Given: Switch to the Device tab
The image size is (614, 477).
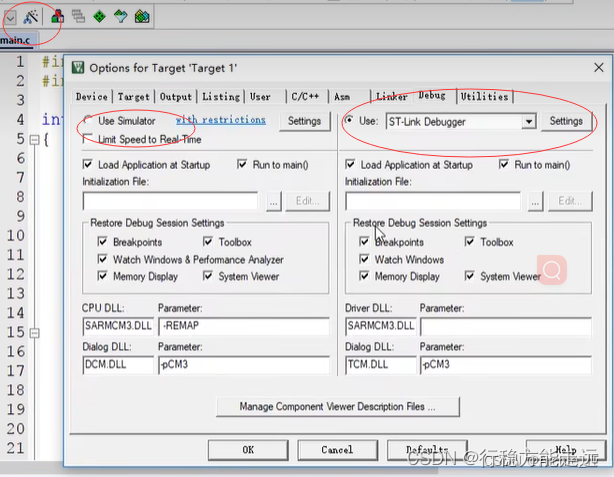Looking at the screenshot, I should click(92, 97).
